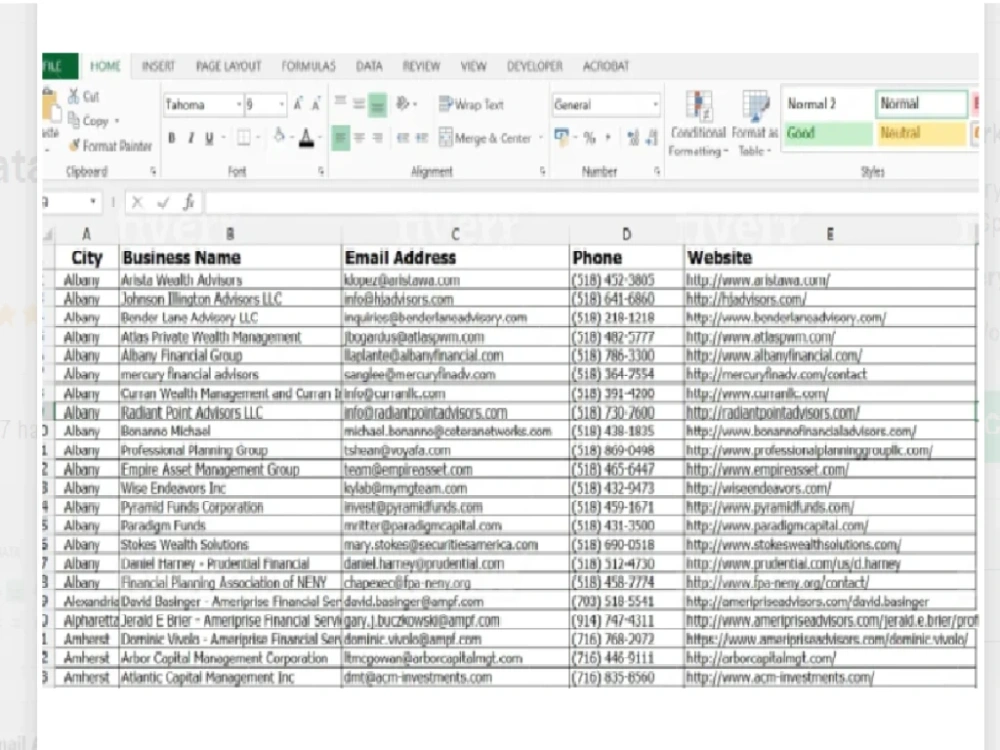Click the Font Color A icon
The image size is (1000, 750).
(306, 138)
